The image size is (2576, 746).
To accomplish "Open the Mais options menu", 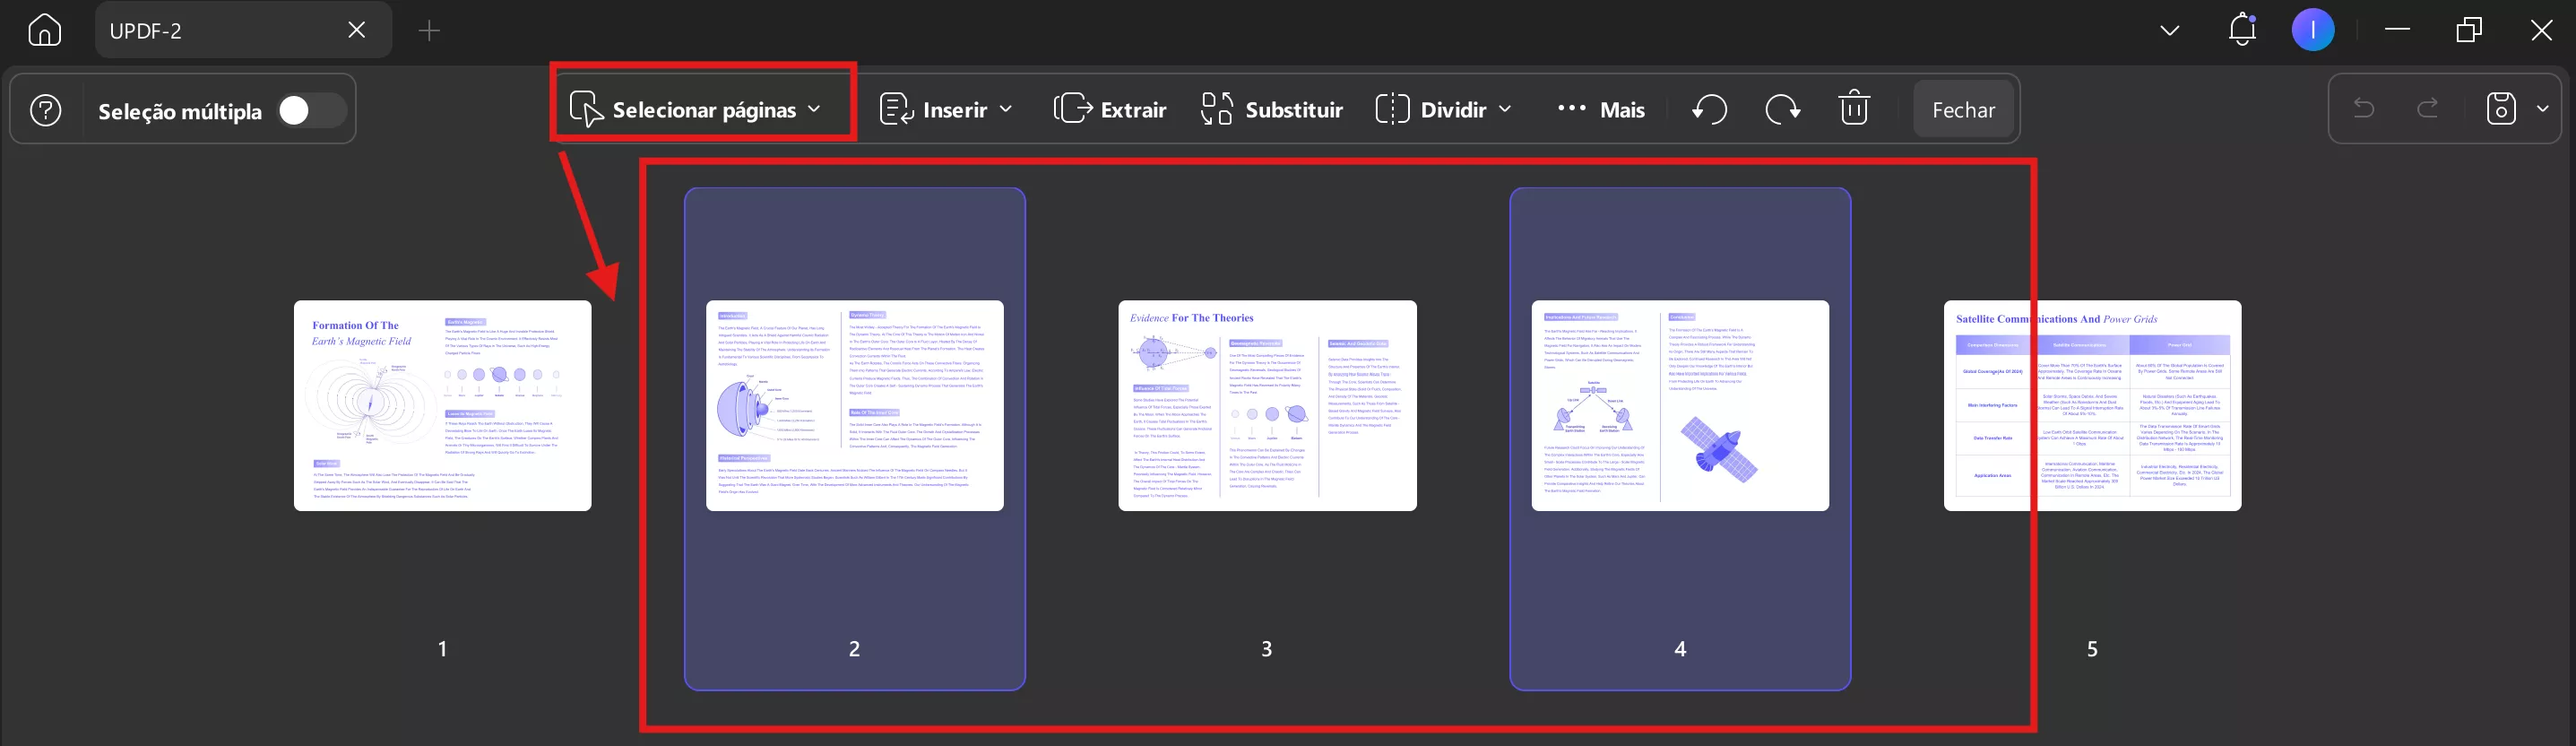I will (x=1601, y=109).
